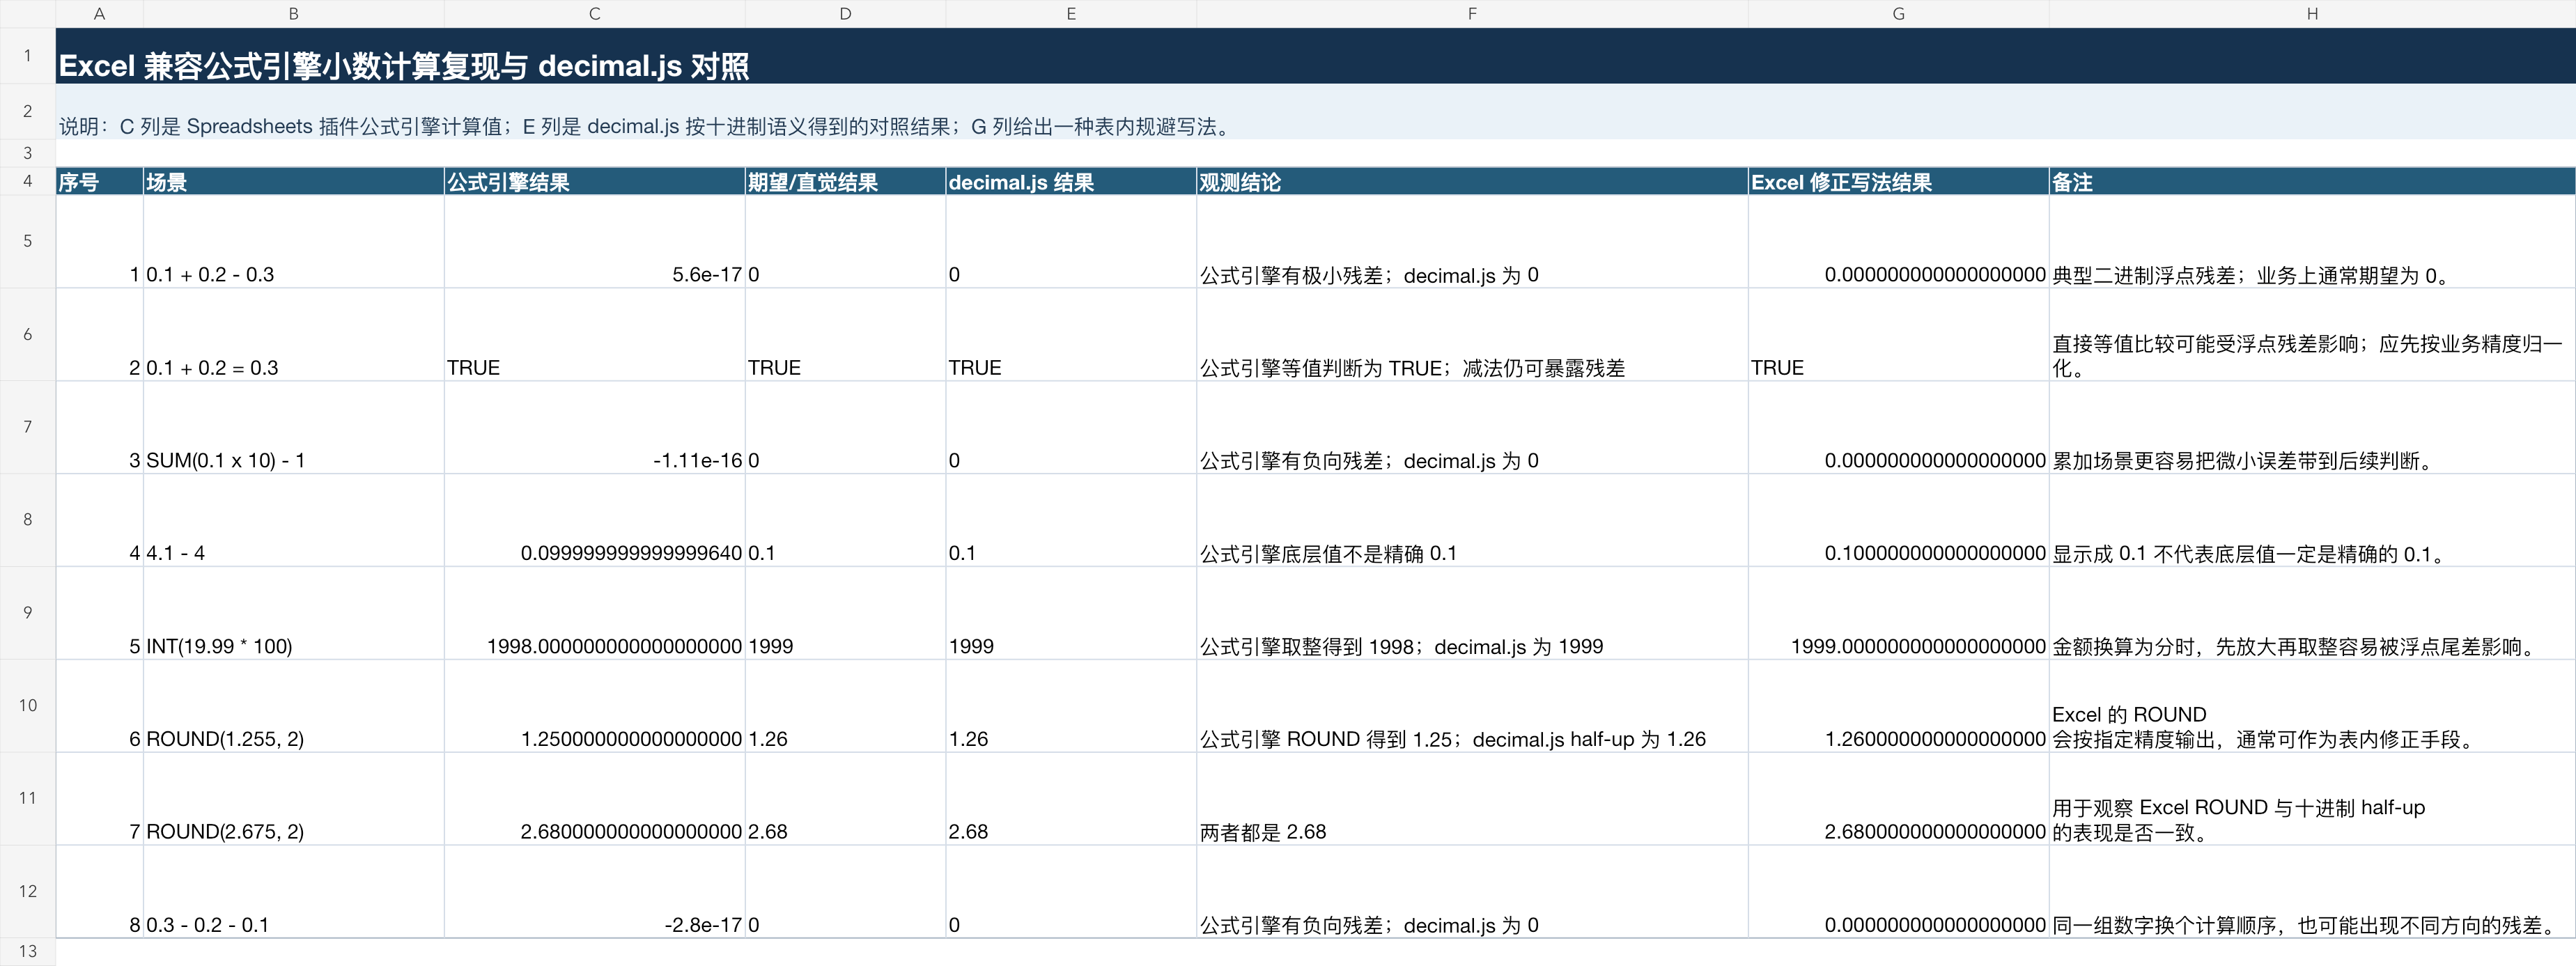Click 公式引擎等值判断为 TRUE conclusion cell
The image size is (2576, 966).
click(x=1472, y=334)
